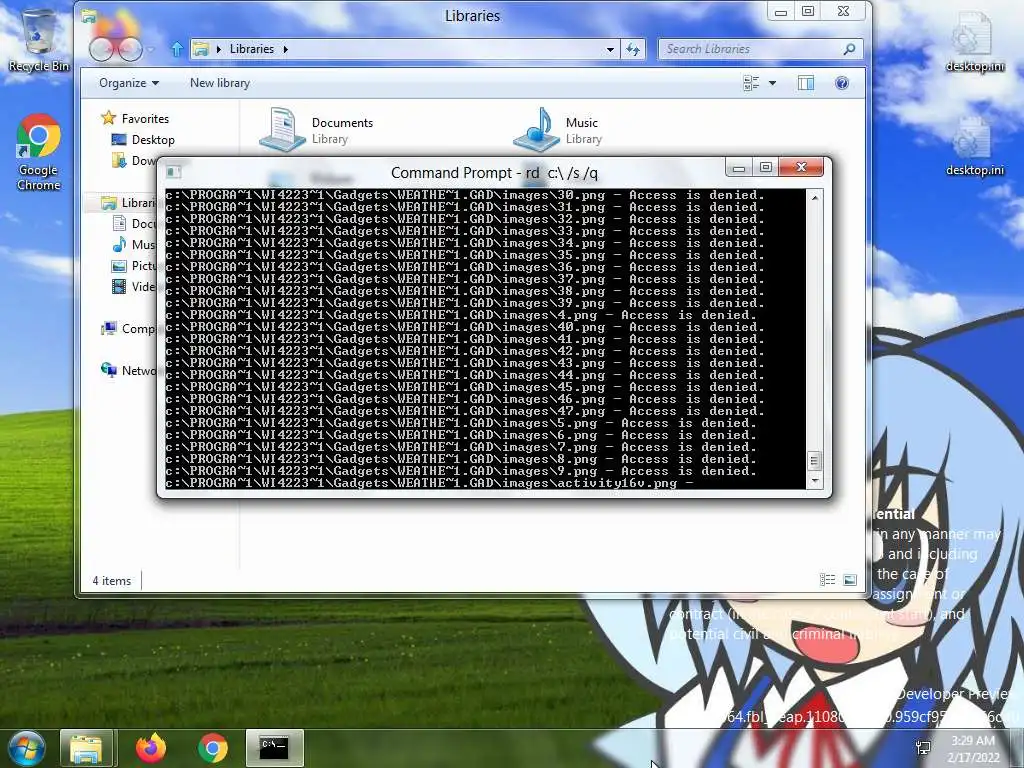Click network icon in system tray

[x=923, y=748]
